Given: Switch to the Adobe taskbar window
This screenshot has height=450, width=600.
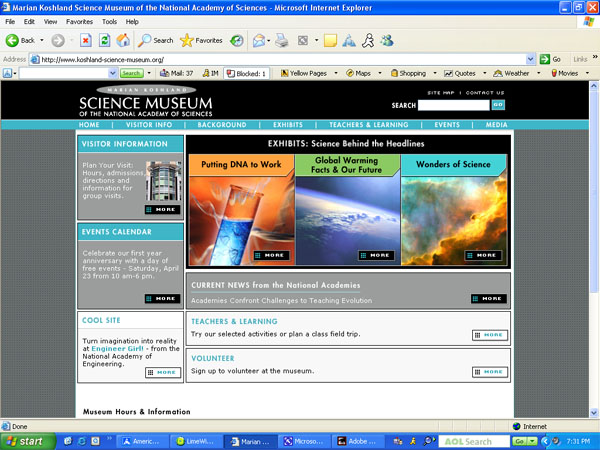Looking at the screenshot, I should click(x=358, y=441).
